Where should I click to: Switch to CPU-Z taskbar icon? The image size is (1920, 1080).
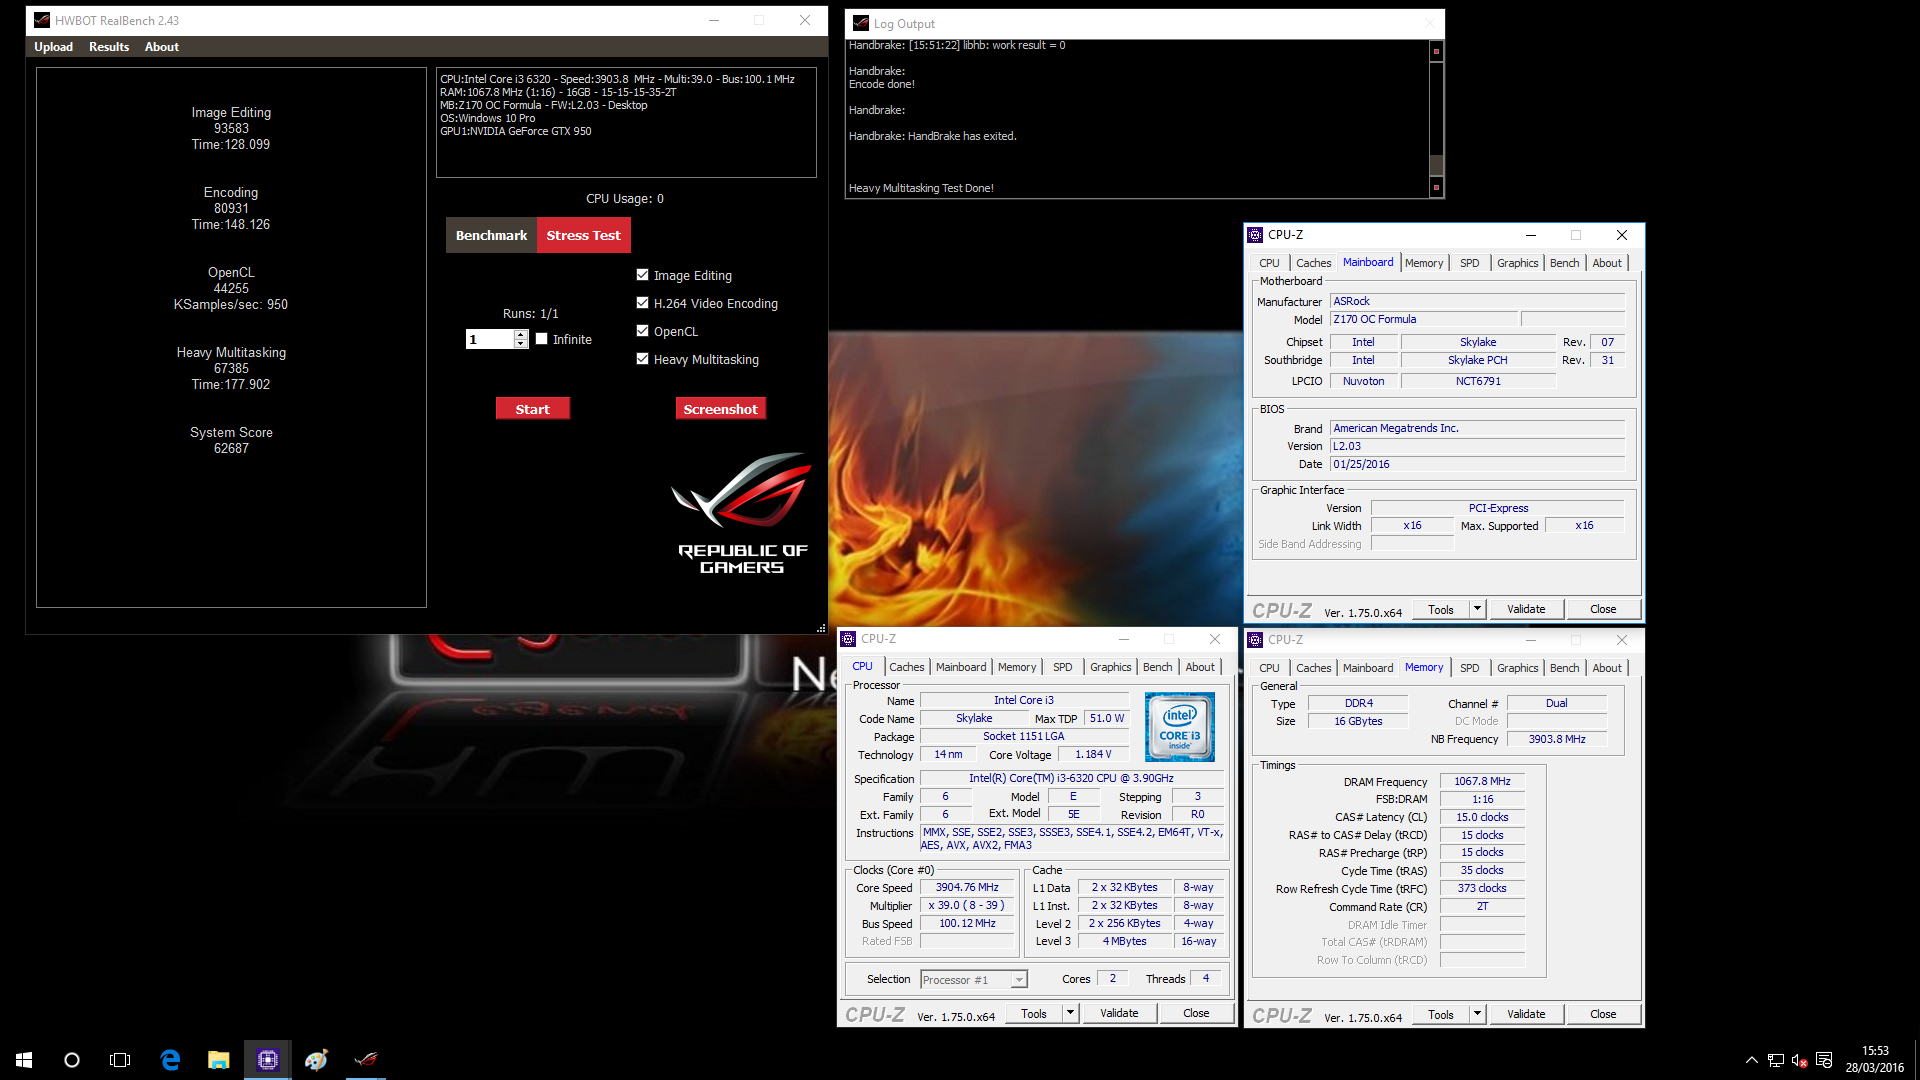pyautogui.click(x=267, y=1060)
